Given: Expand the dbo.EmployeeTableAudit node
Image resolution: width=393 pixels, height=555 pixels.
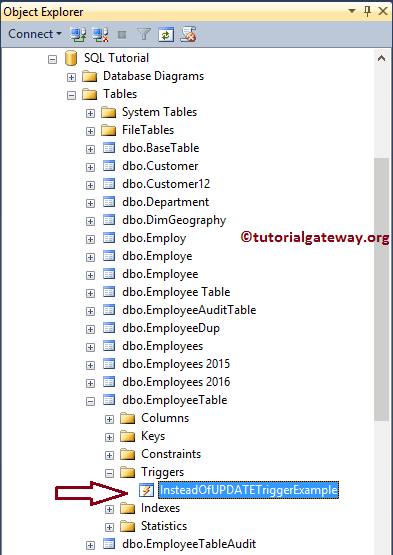Looking at the screenshot, I should coord(91,545).
